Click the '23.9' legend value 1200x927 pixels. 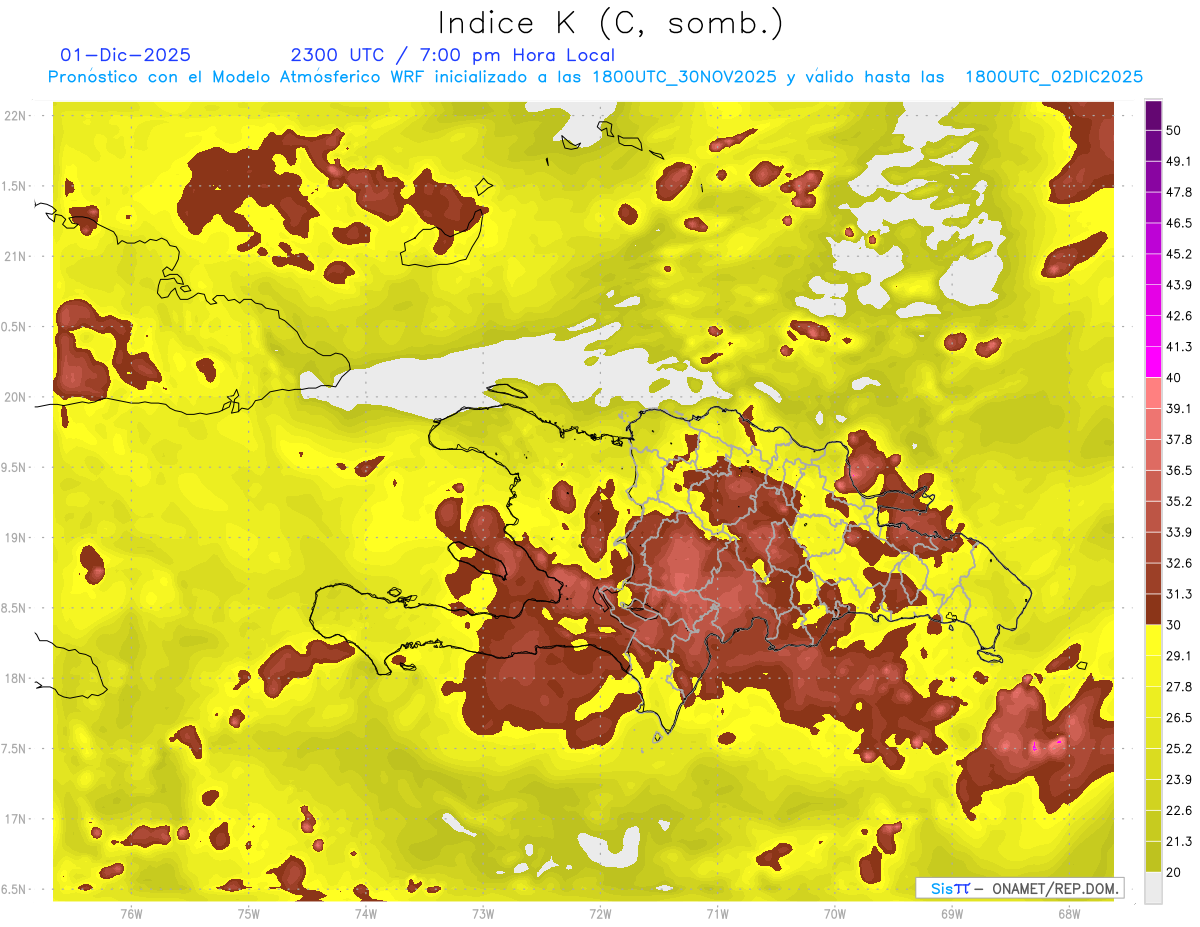(1179, 780)
